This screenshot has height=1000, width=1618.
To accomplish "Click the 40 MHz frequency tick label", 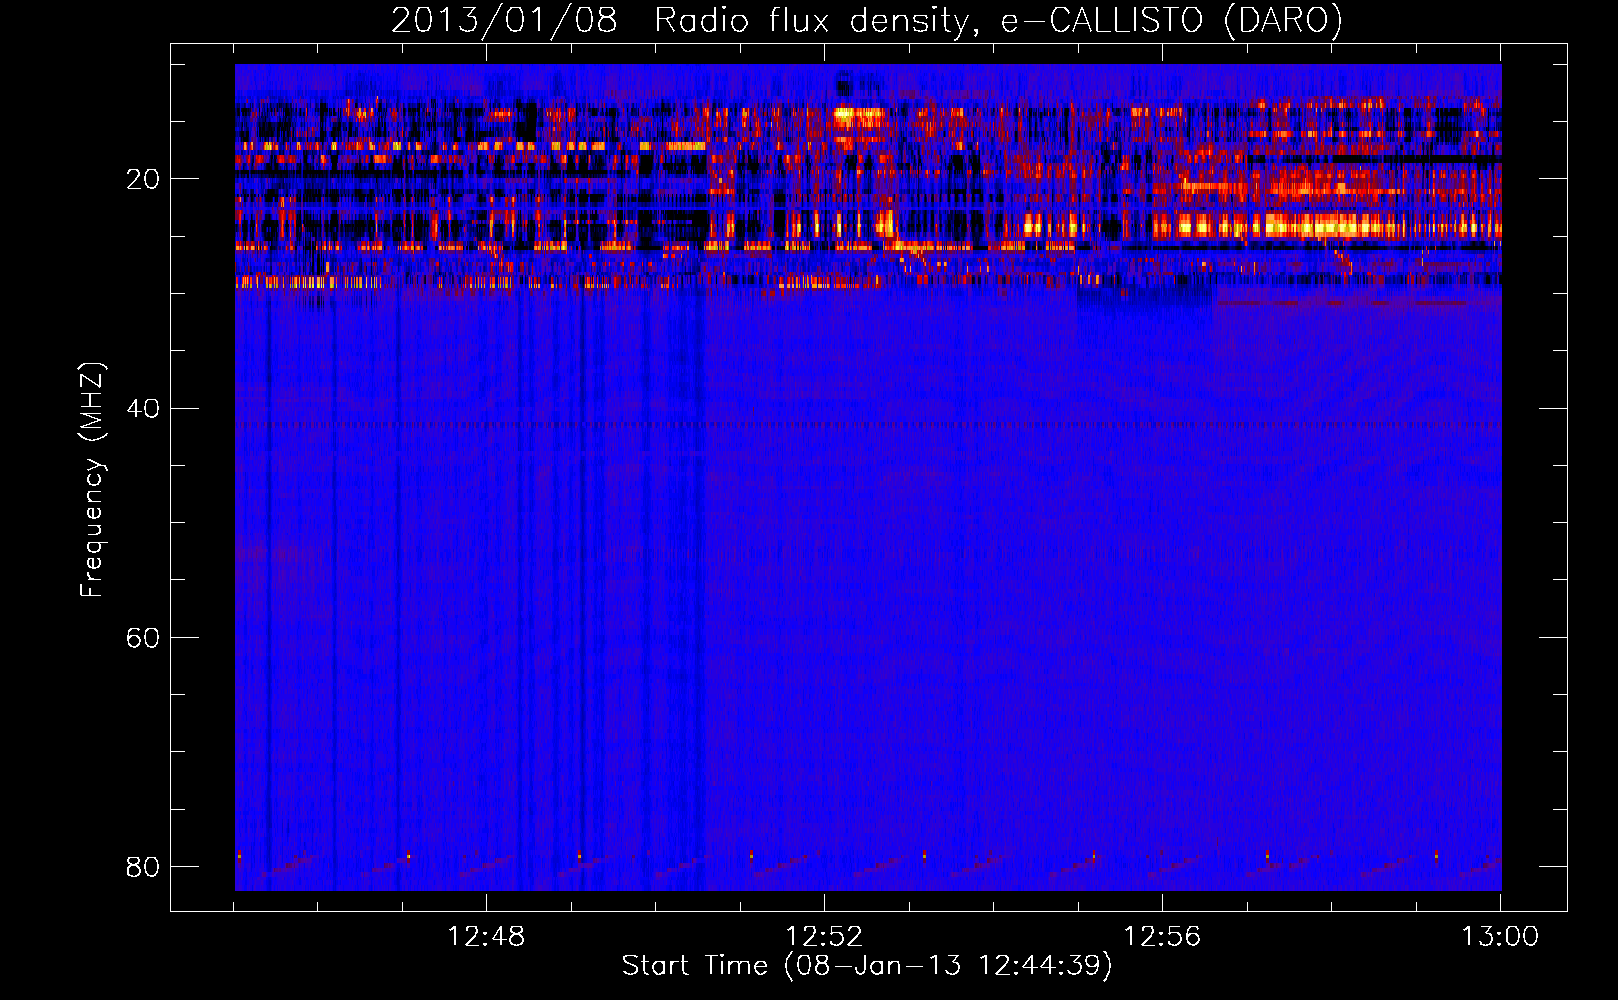I will (x=143, y=409).
